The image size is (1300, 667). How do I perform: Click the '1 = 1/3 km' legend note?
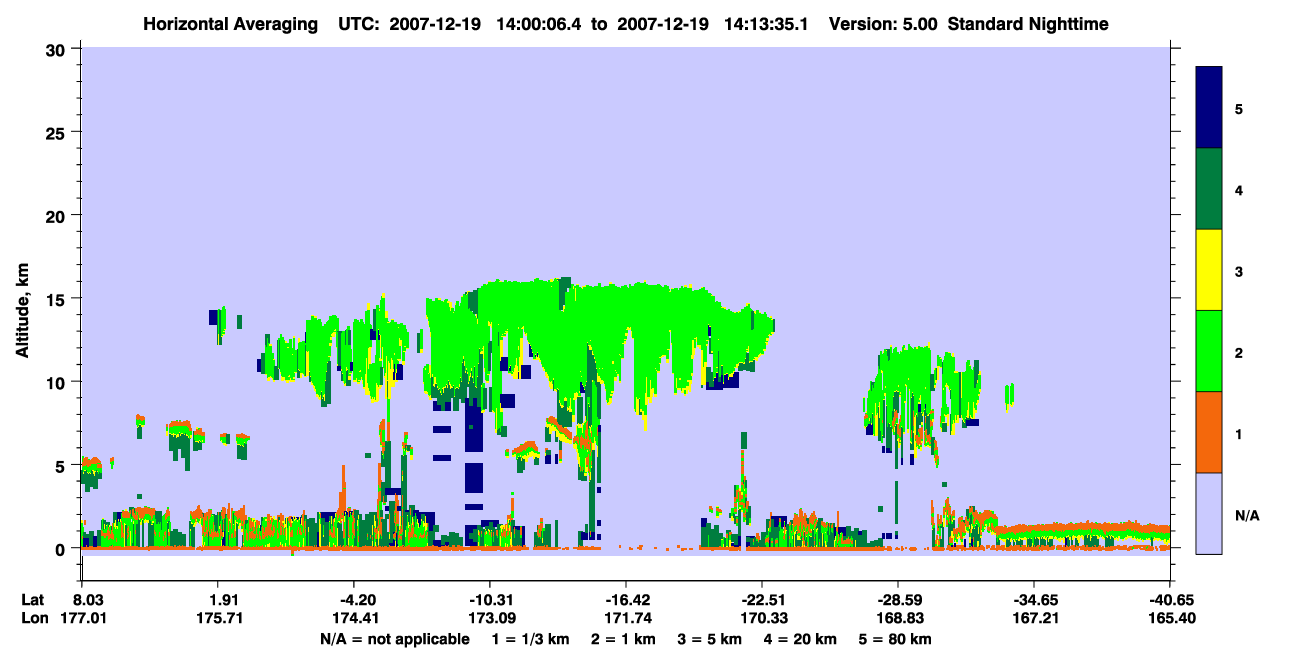[529, 638]
